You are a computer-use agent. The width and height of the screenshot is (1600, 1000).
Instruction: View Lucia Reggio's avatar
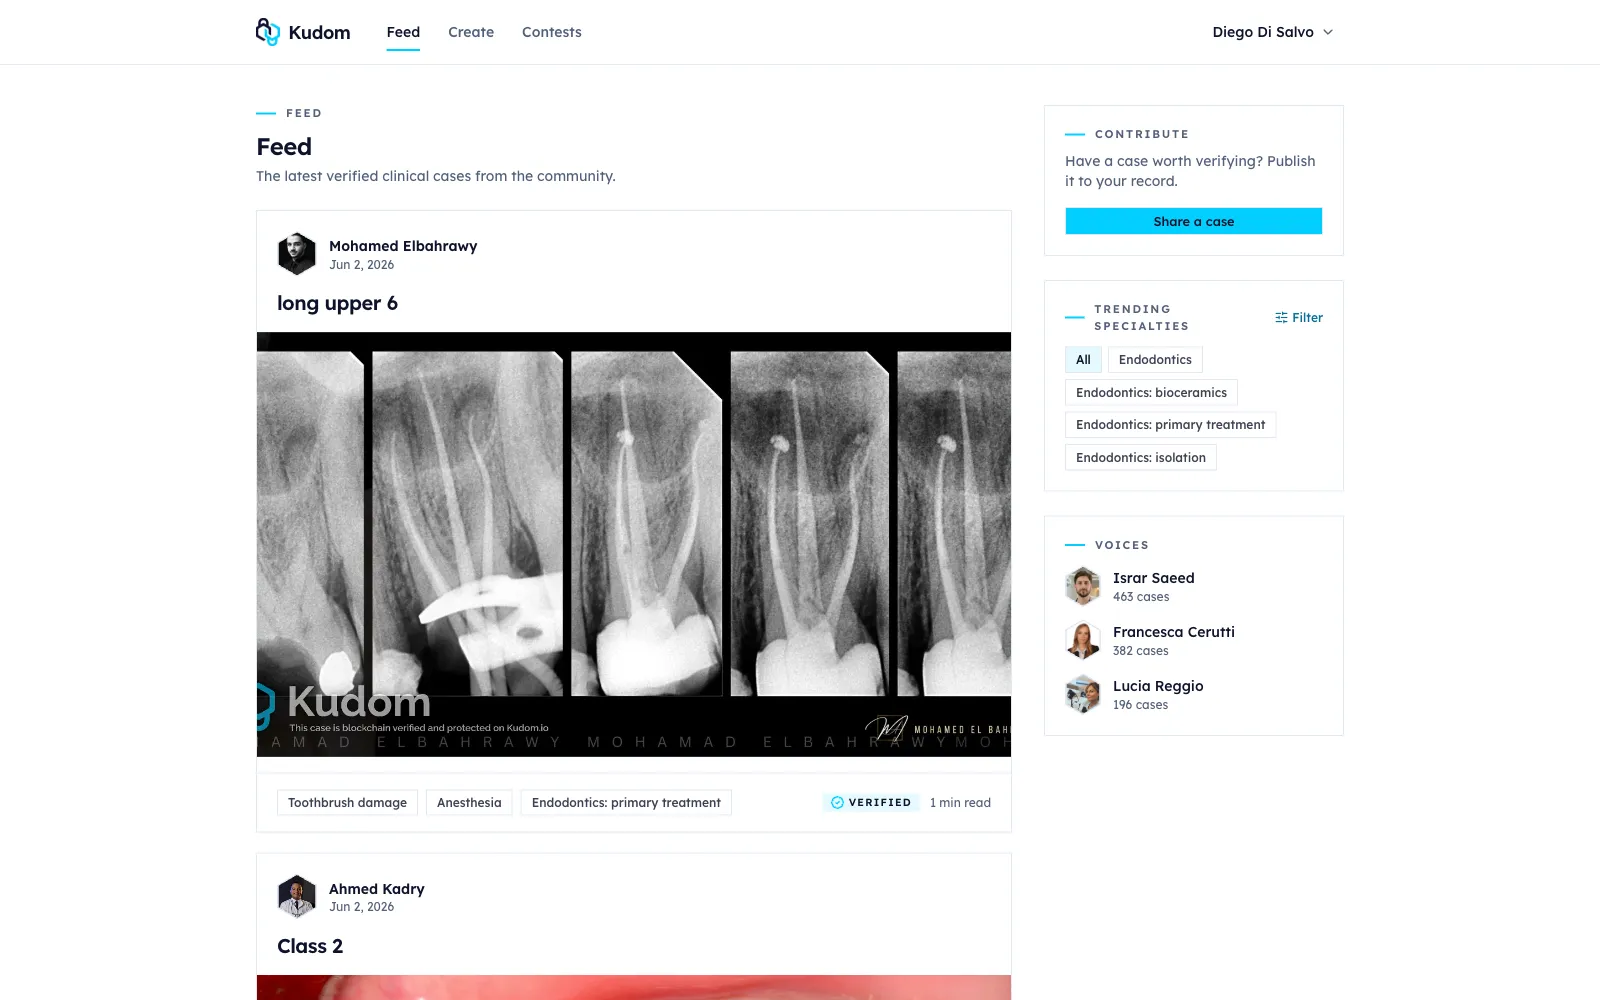coord(1083,694)
